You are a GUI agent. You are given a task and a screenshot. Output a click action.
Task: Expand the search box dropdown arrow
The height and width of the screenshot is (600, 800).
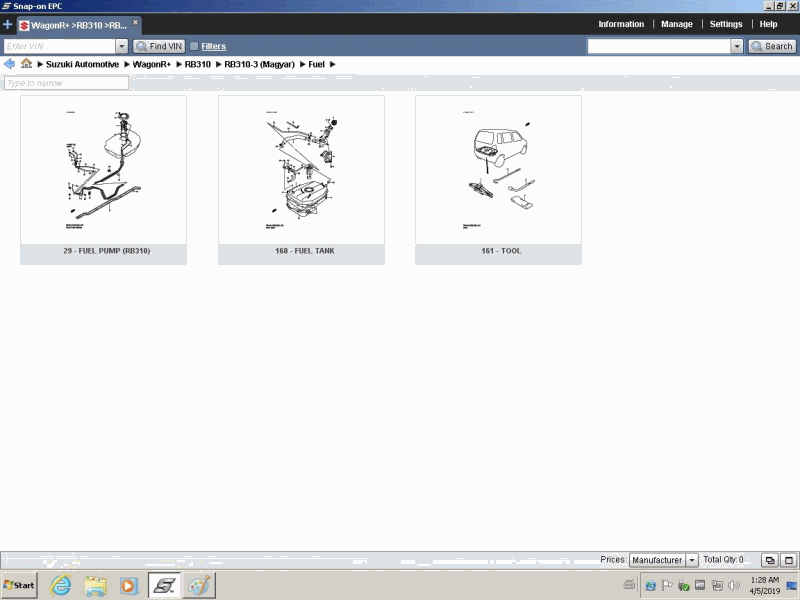[x=736, y=46]
